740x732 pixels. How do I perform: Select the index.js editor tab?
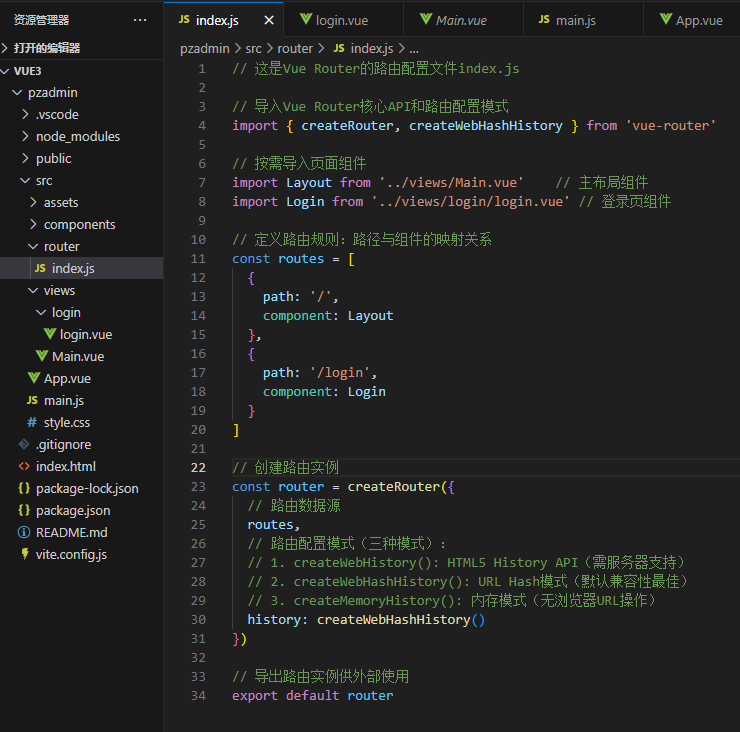point(224,20)
